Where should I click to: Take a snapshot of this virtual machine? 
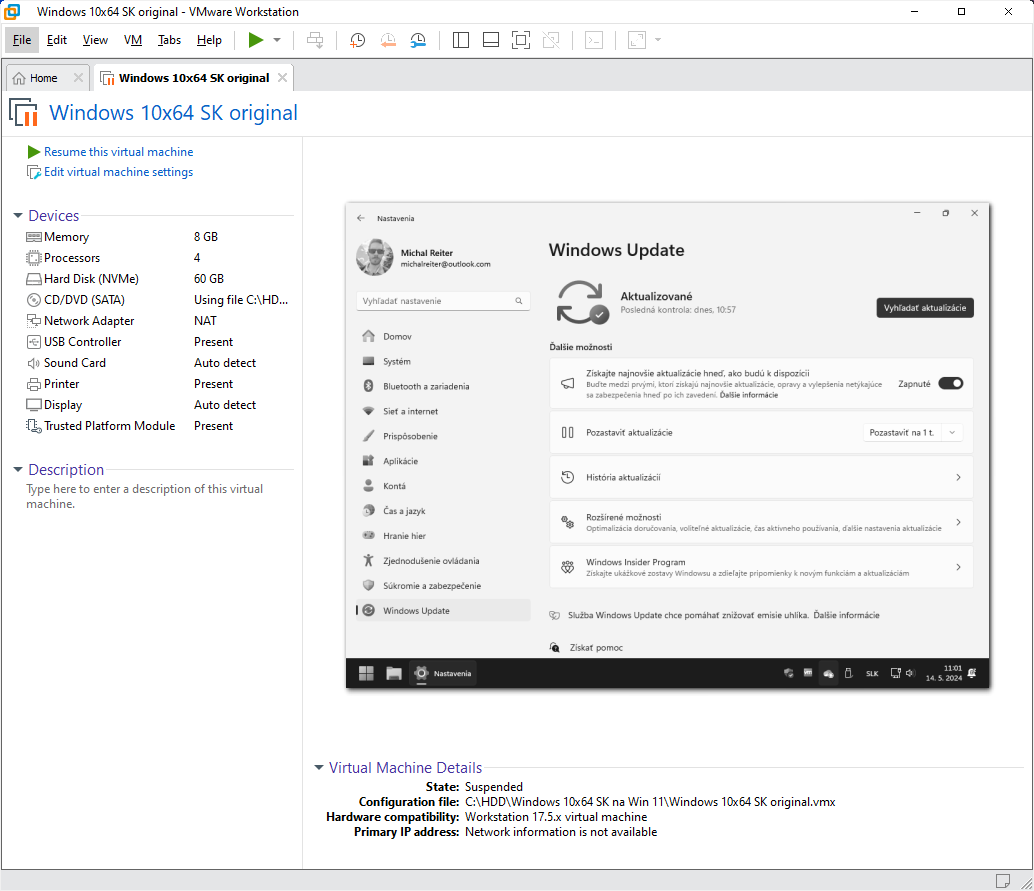click(357, 40)
